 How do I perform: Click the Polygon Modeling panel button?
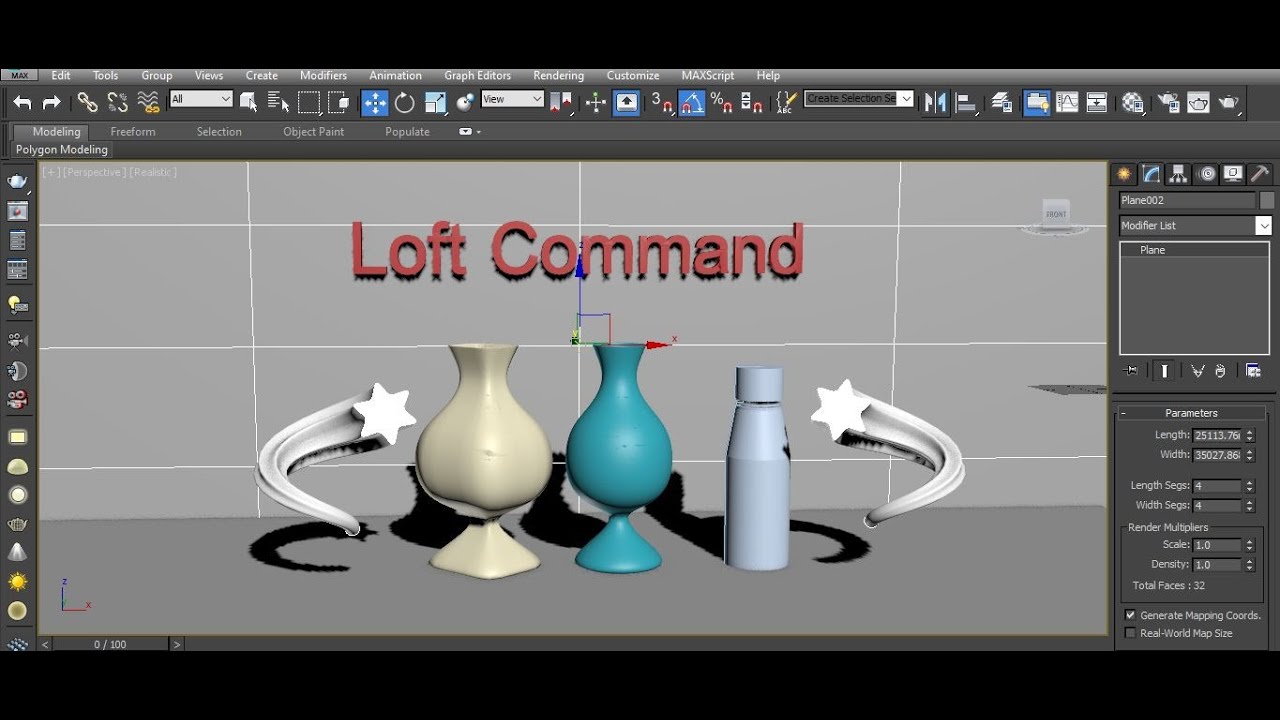click(x=62, y=150)
